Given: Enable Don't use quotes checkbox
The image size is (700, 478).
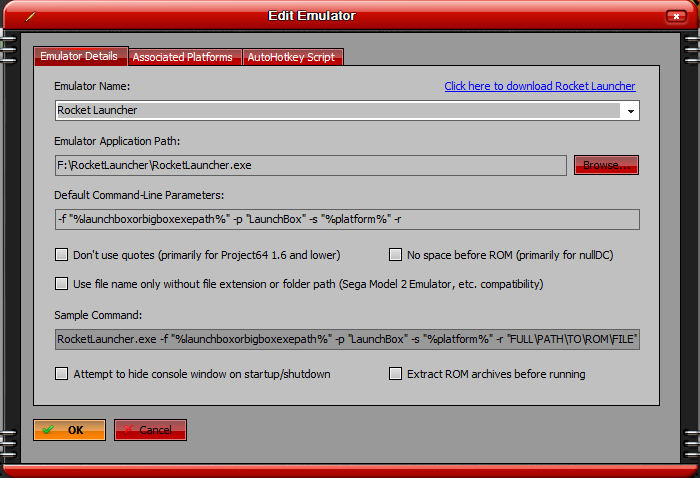Looking at the screenshot, I should click(x=62, y=255).
